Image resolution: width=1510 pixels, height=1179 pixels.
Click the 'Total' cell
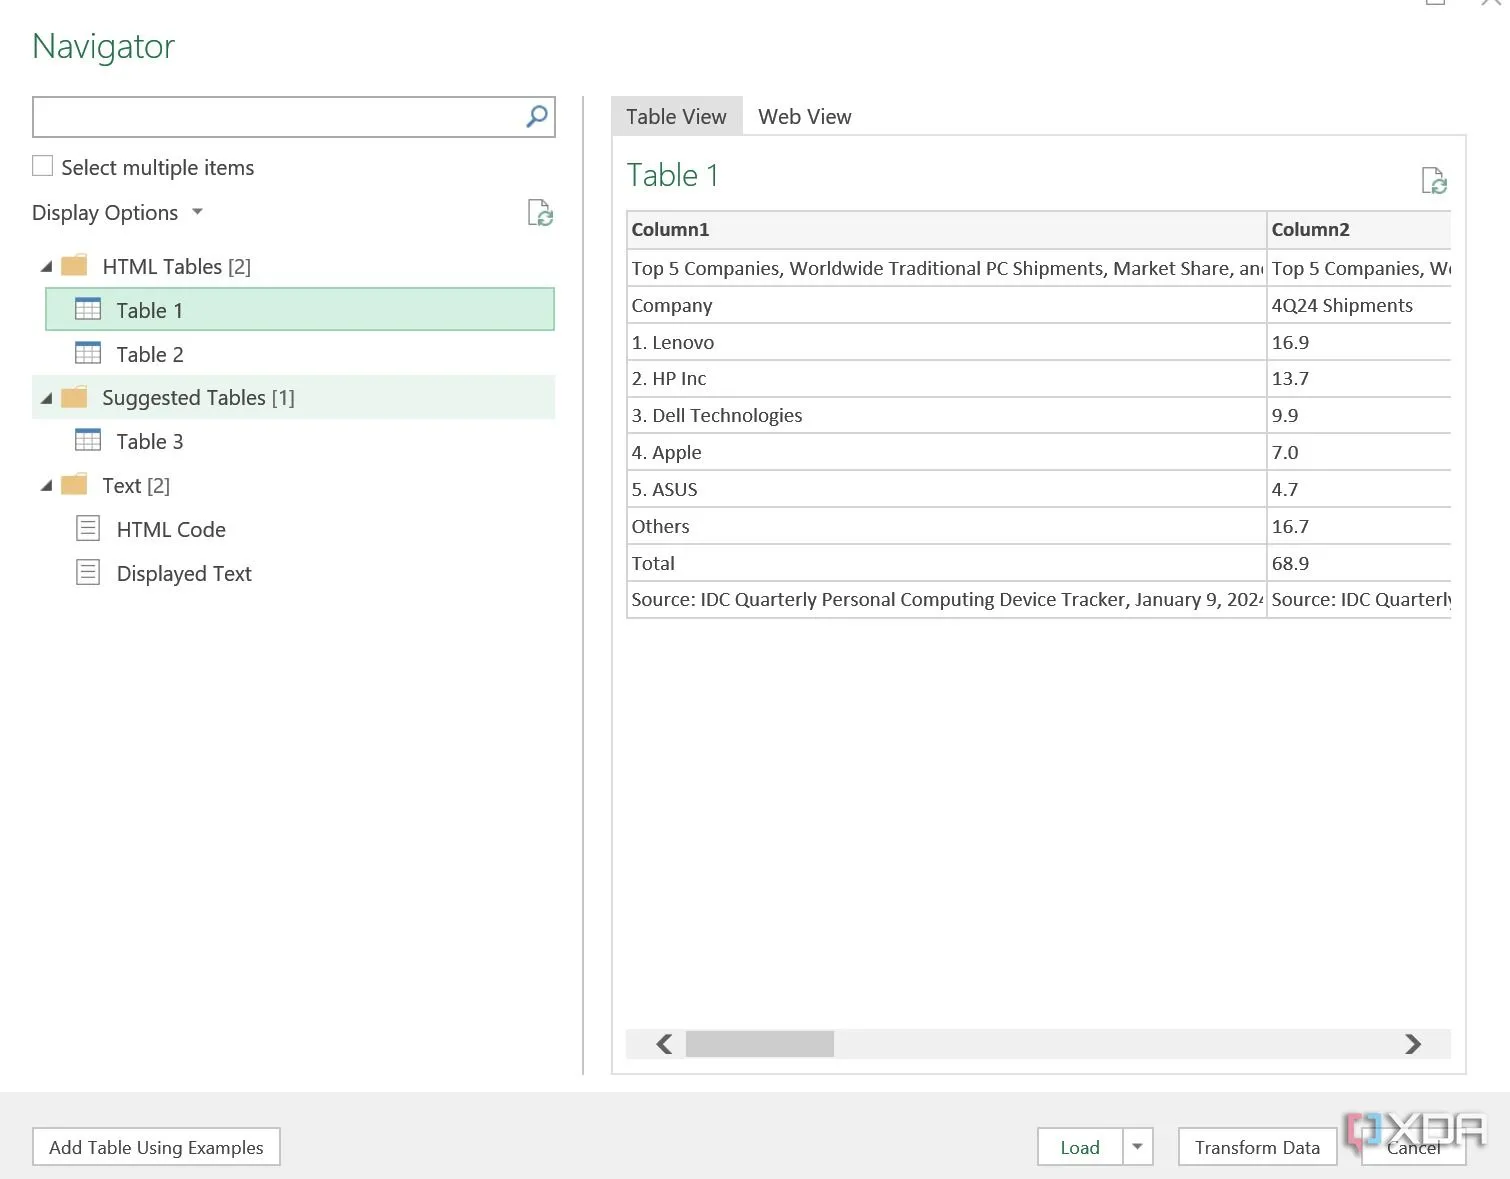tap(946, 563)
